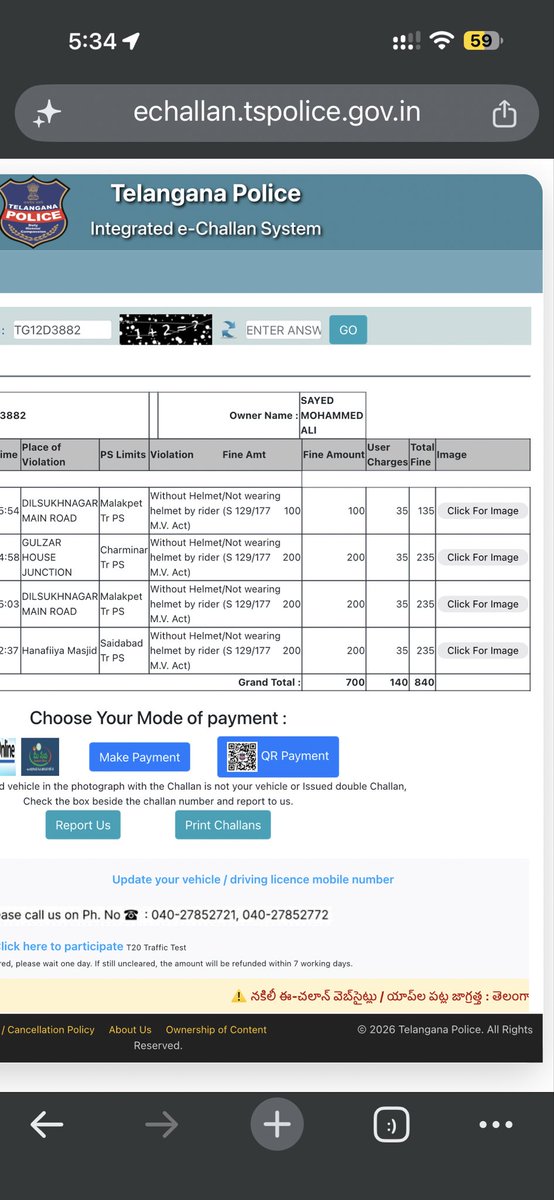The height and width of the screenshot is (1200, 554).
Task: Open the Ownership of Content link
Action: pos(216,1030)
